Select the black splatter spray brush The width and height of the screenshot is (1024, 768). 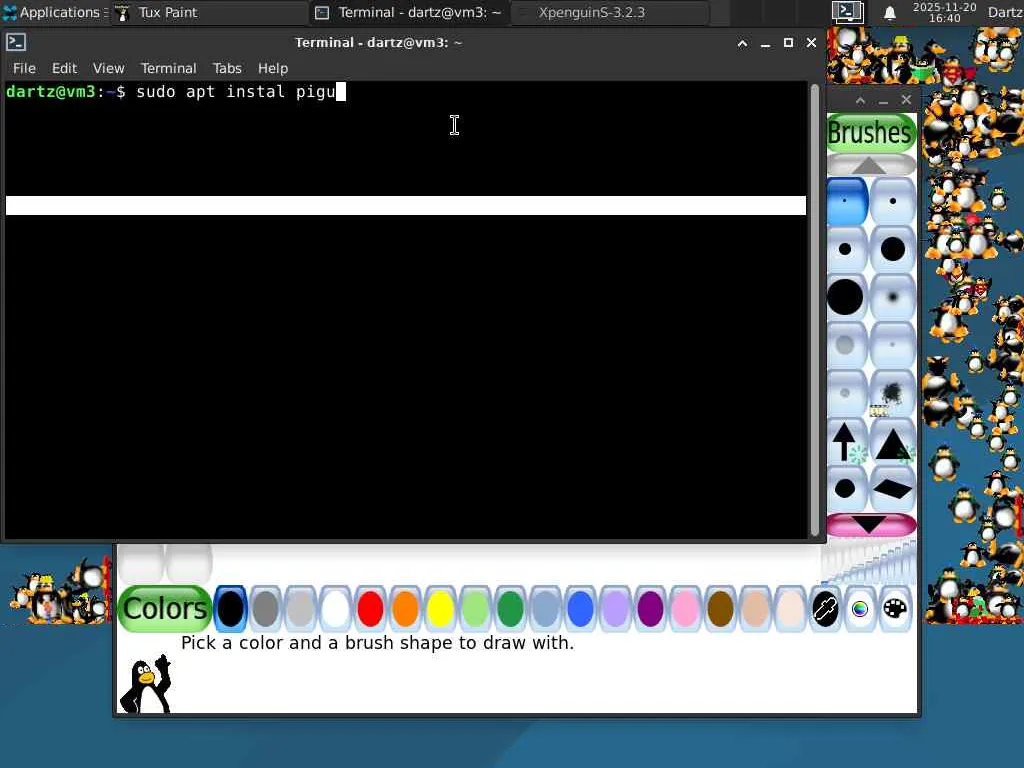pyautogui.click(x=893, y=392)
